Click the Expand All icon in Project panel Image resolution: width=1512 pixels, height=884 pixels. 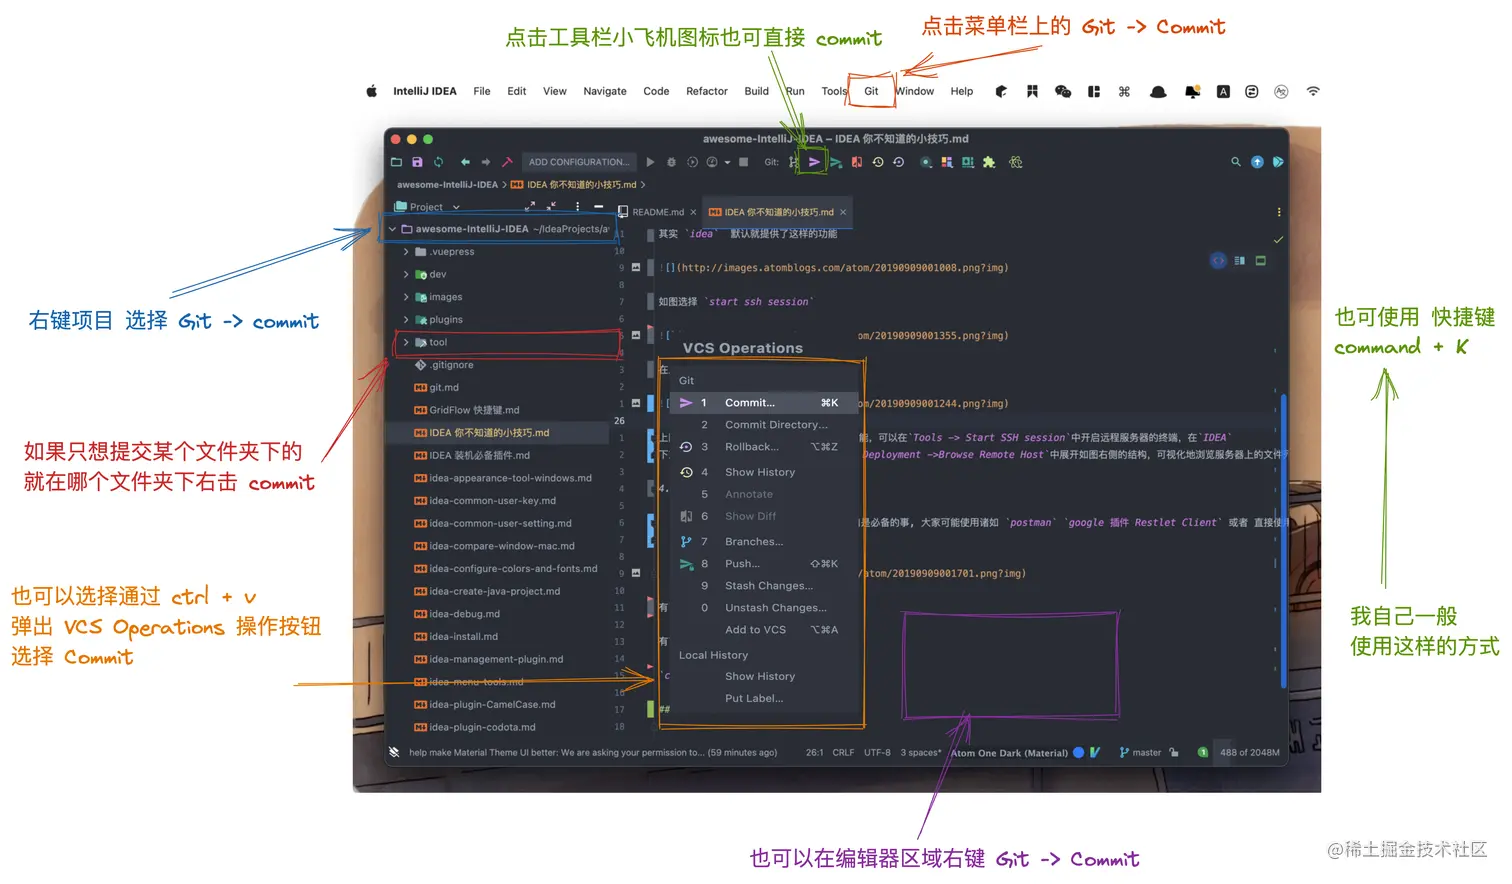tap(530, 206)
